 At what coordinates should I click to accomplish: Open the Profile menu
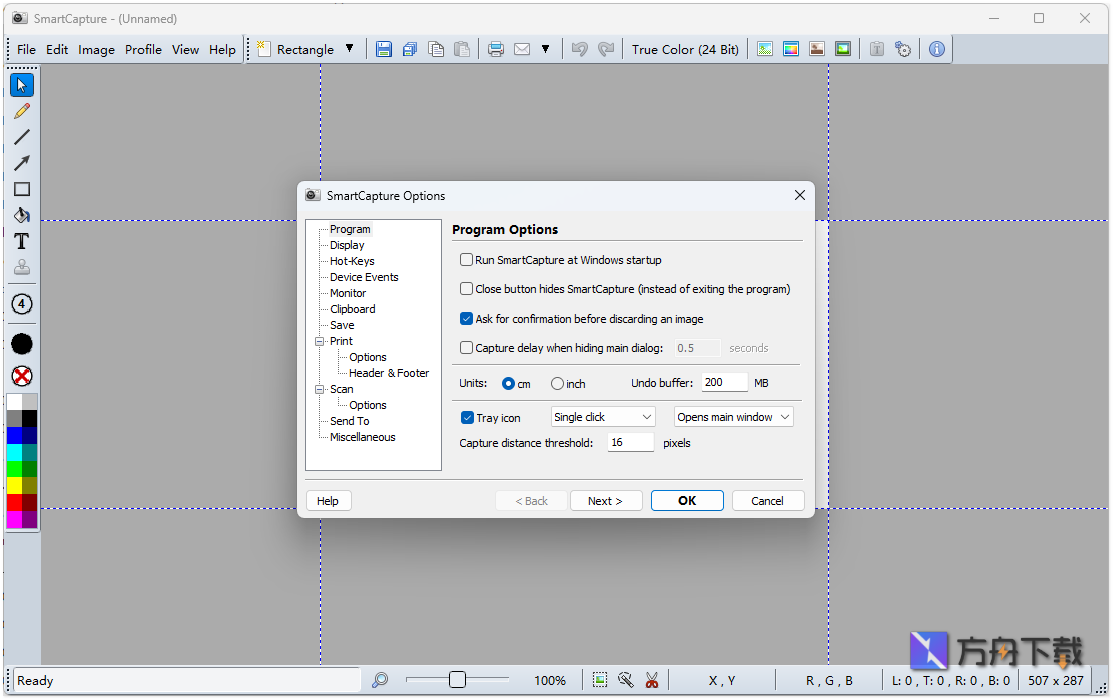143,49
